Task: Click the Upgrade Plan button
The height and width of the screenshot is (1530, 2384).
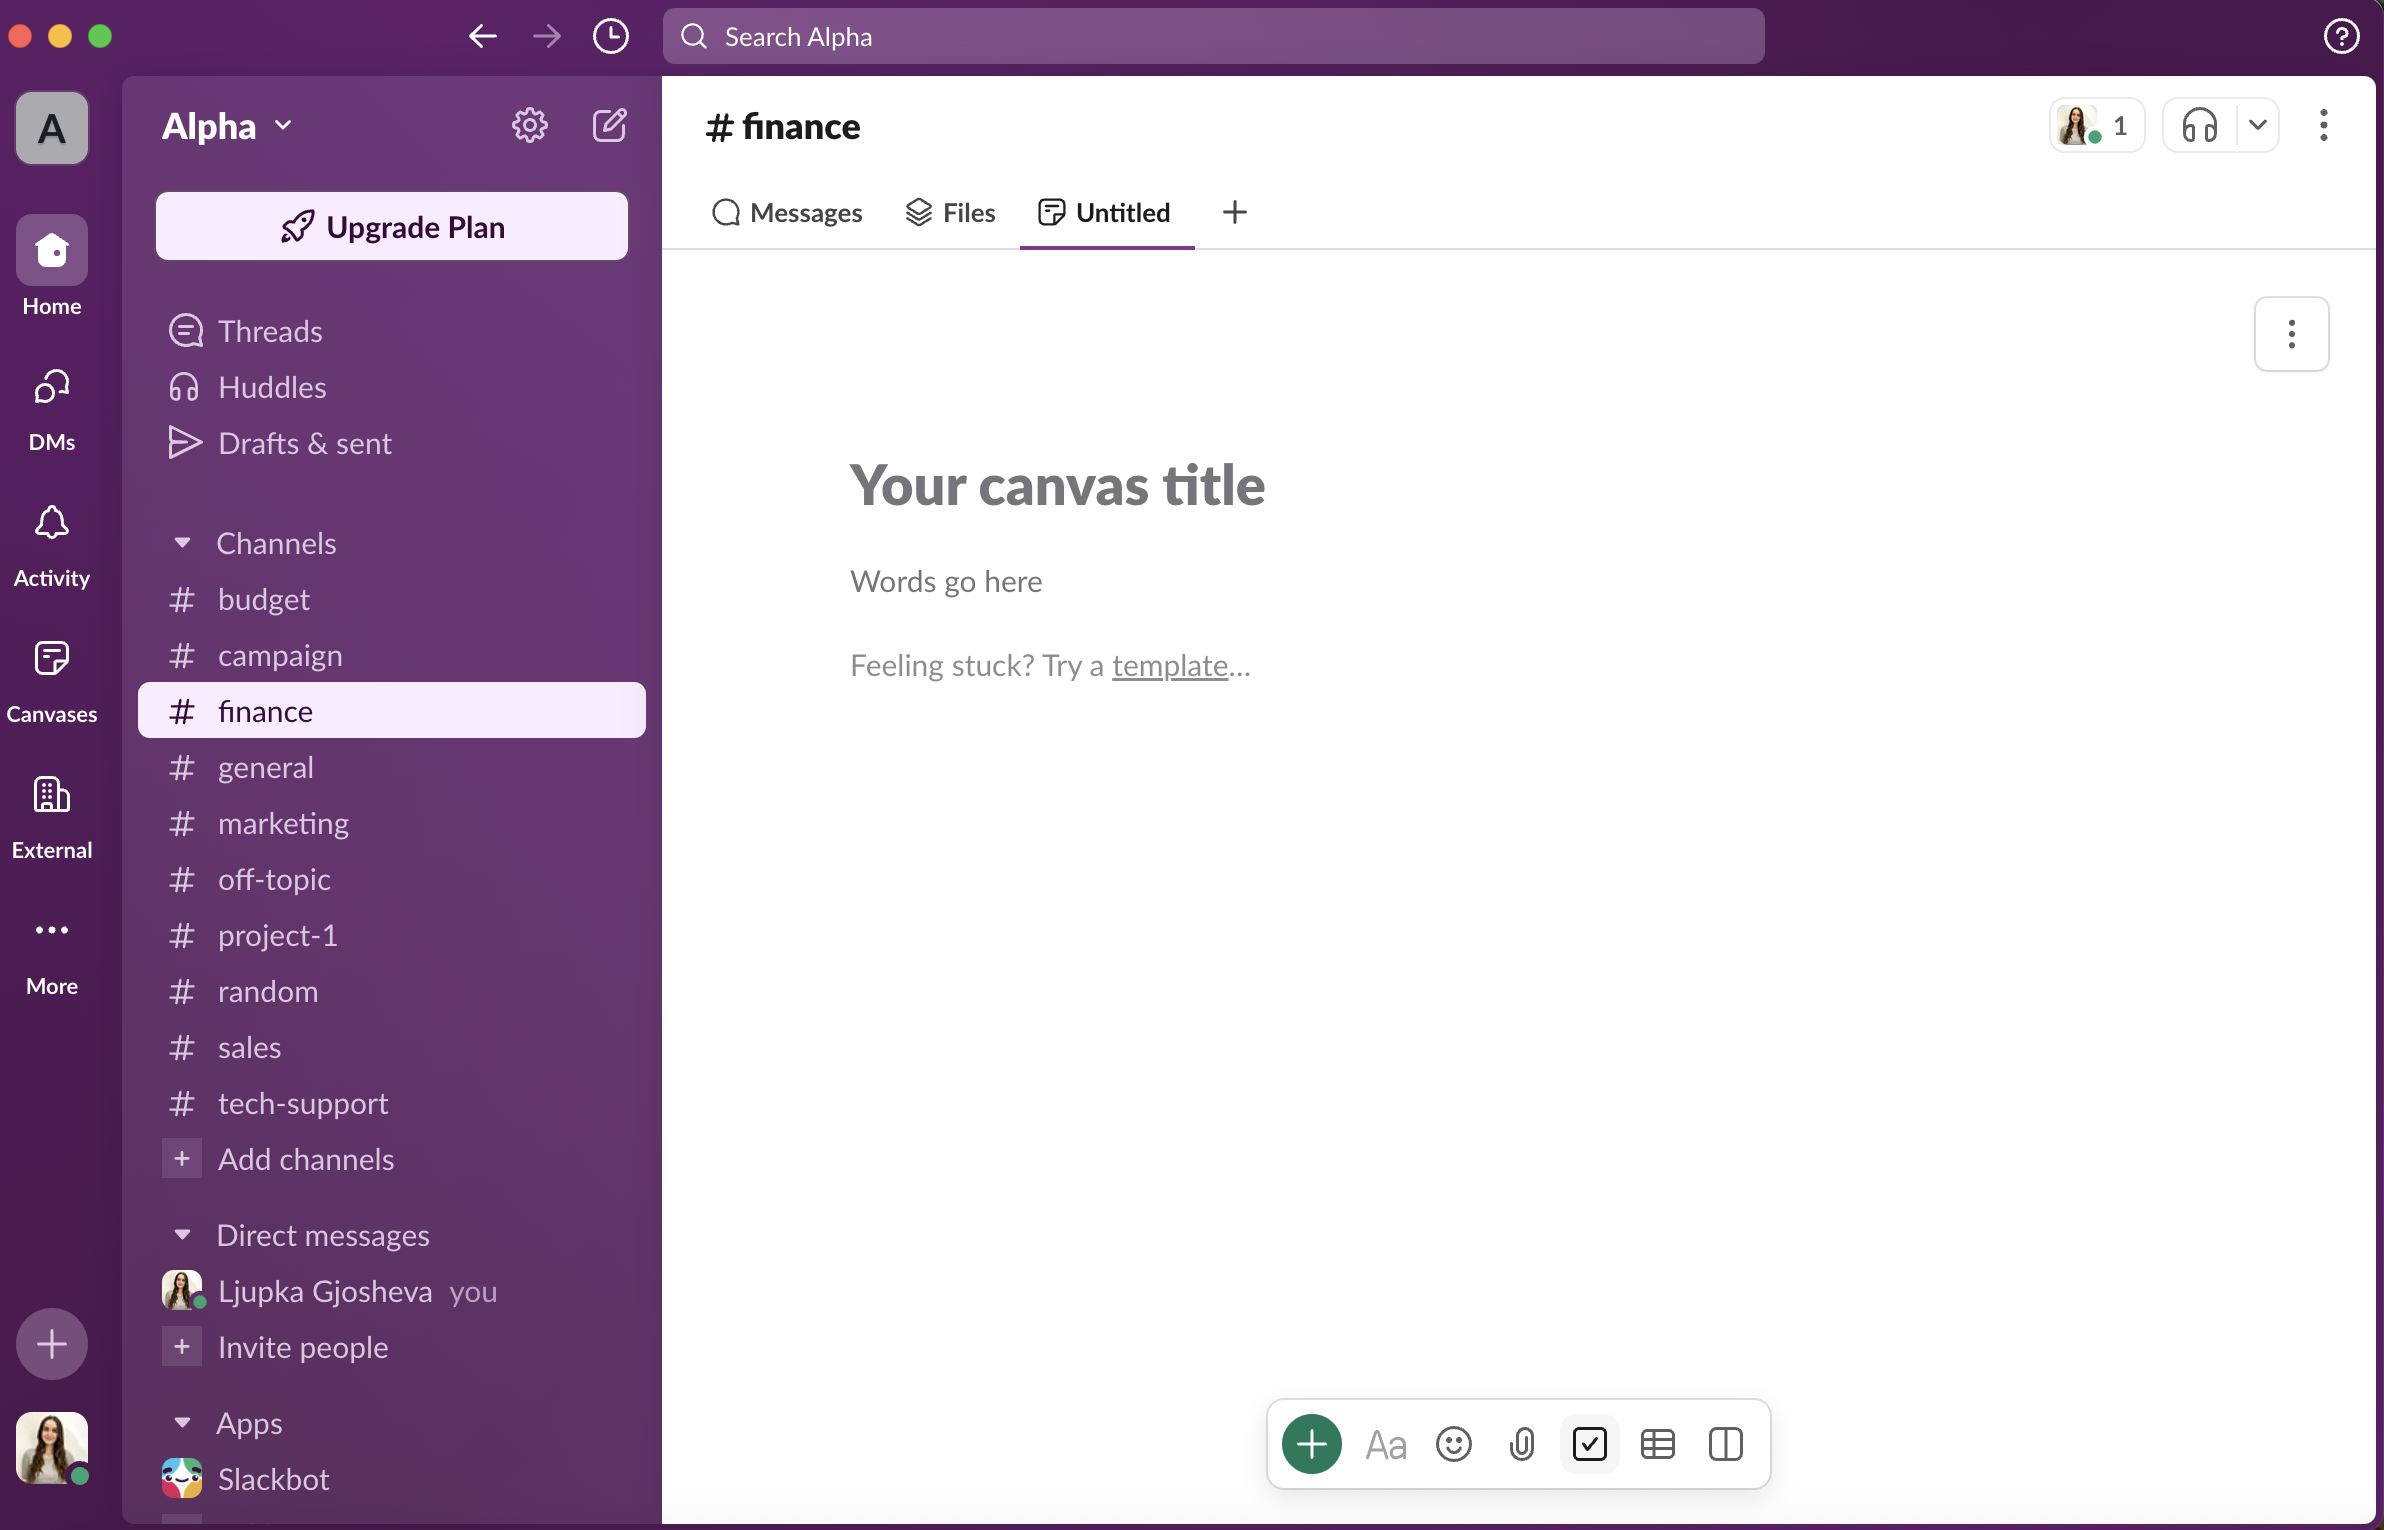Action: (x=392, y=227)
